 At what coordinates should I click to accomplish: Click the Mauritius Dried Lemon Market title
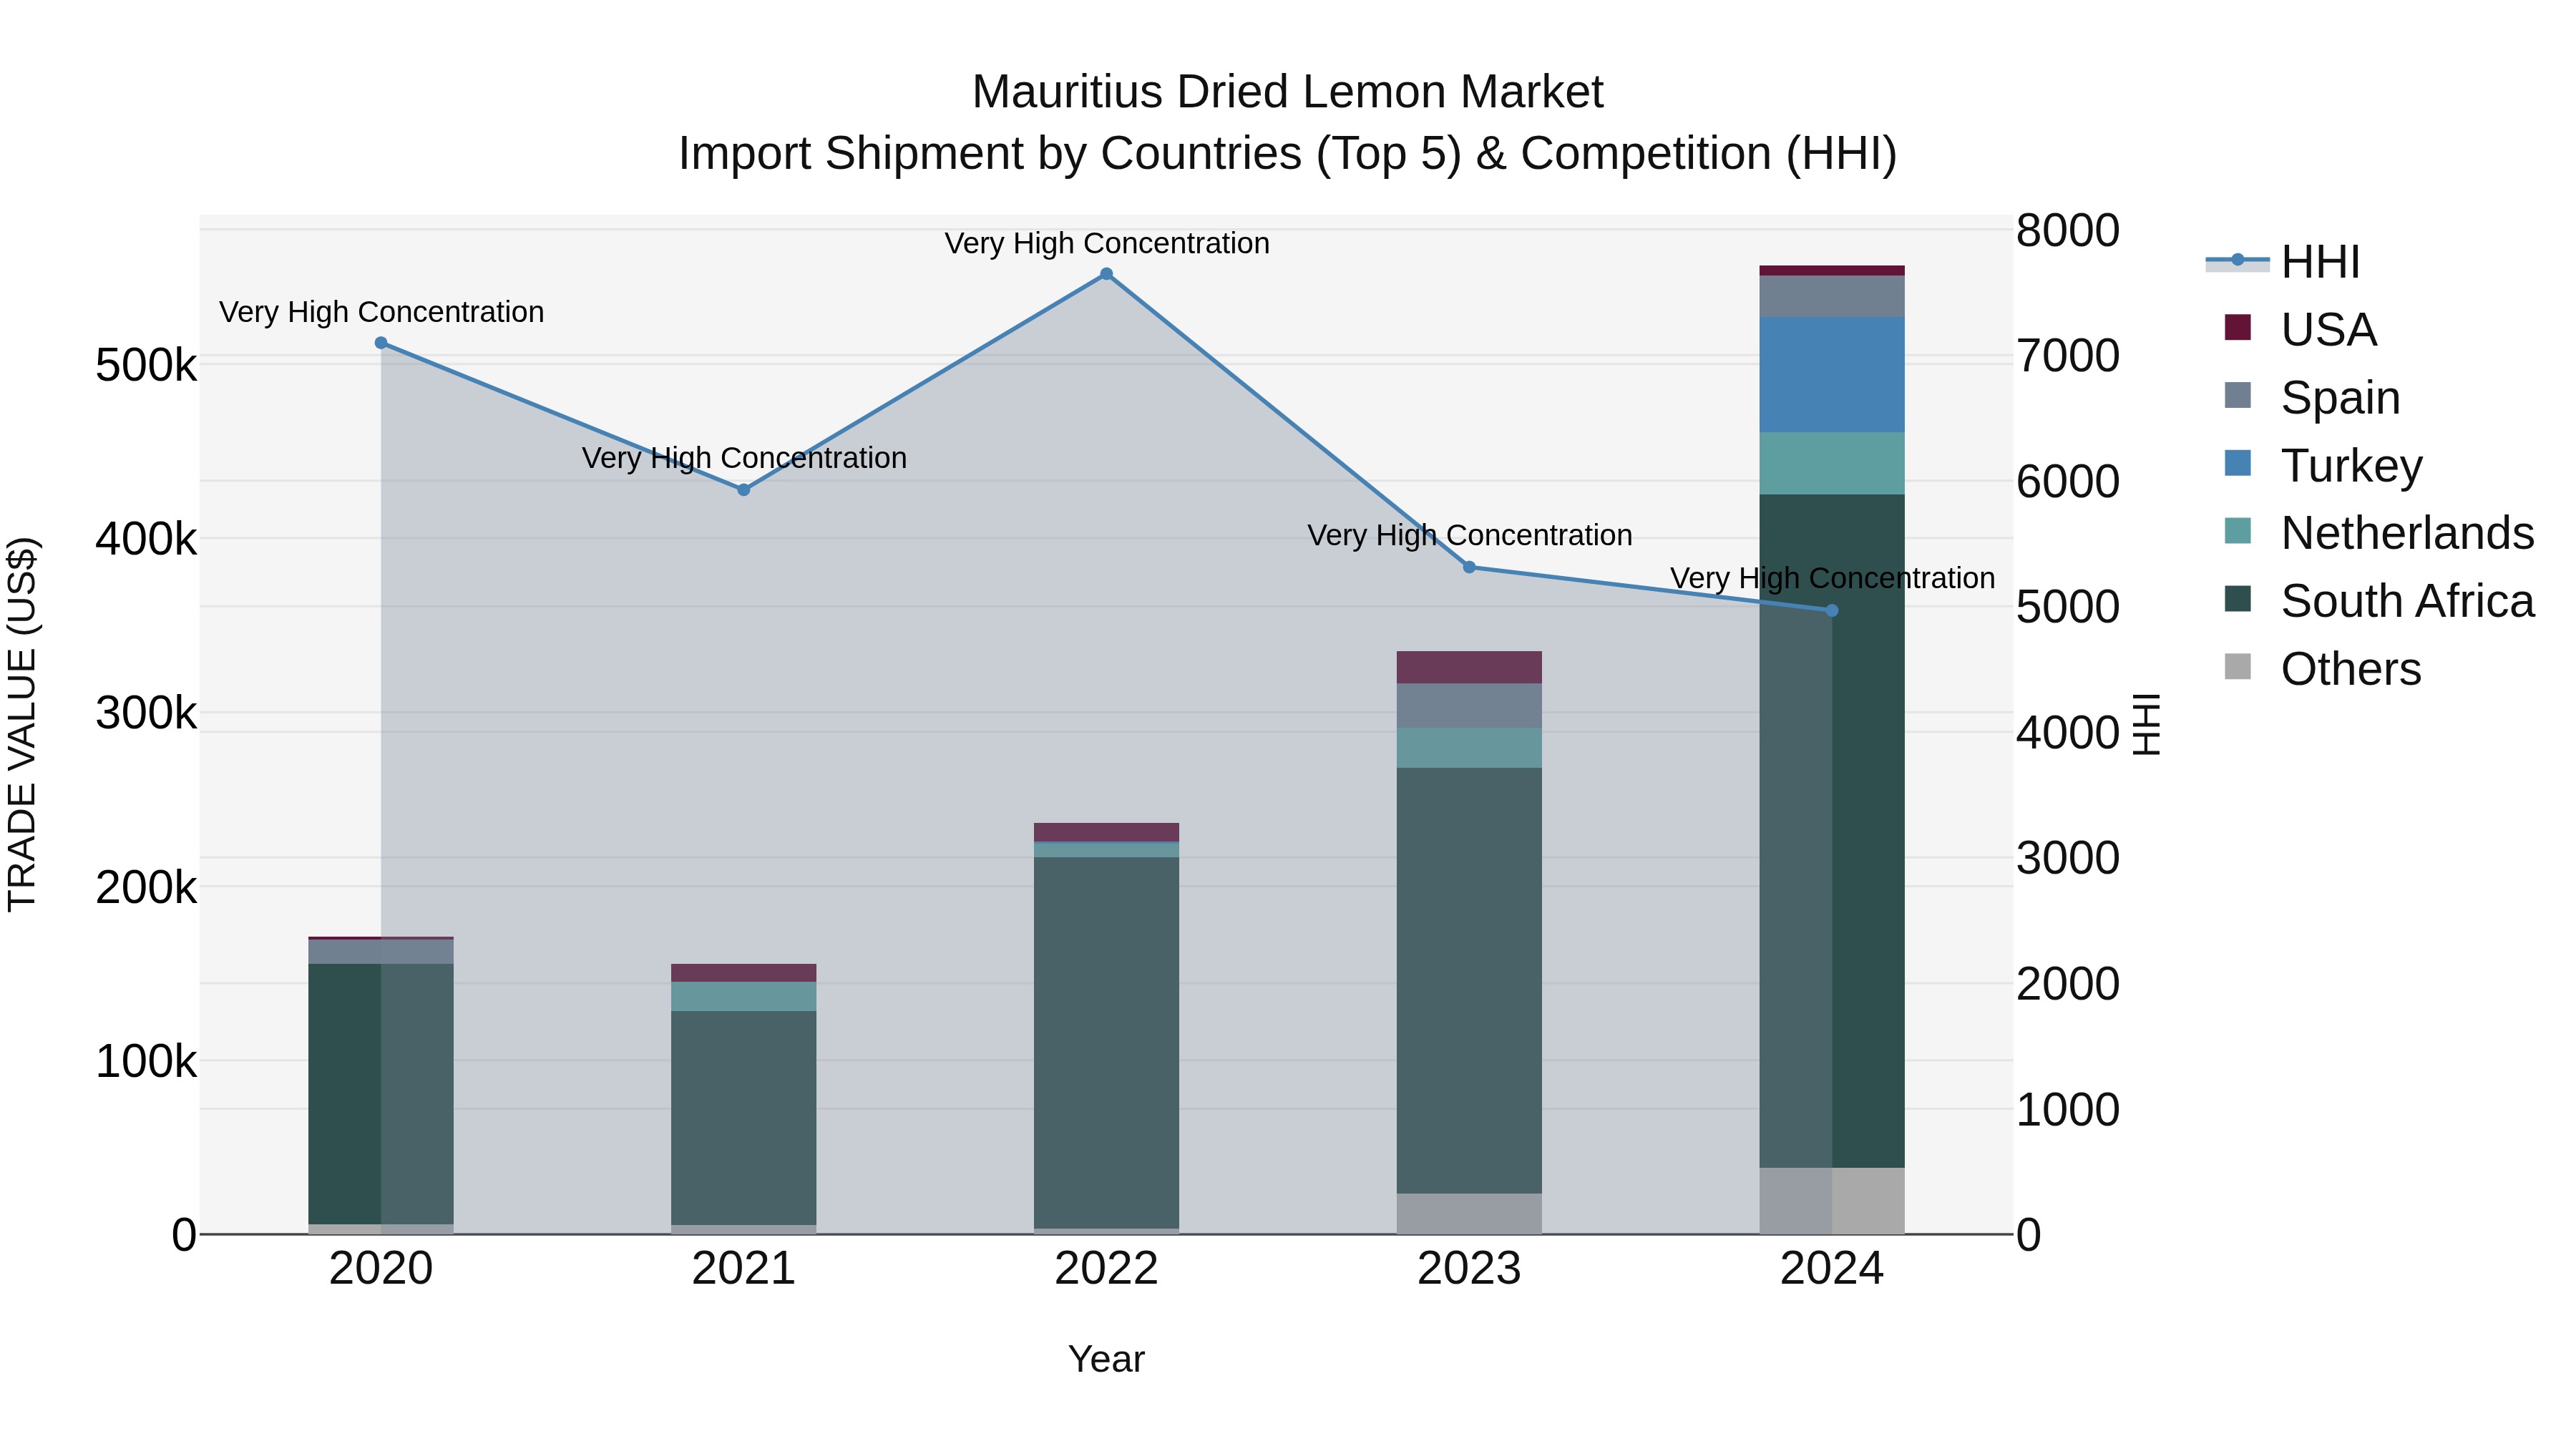coord(1288,92)
